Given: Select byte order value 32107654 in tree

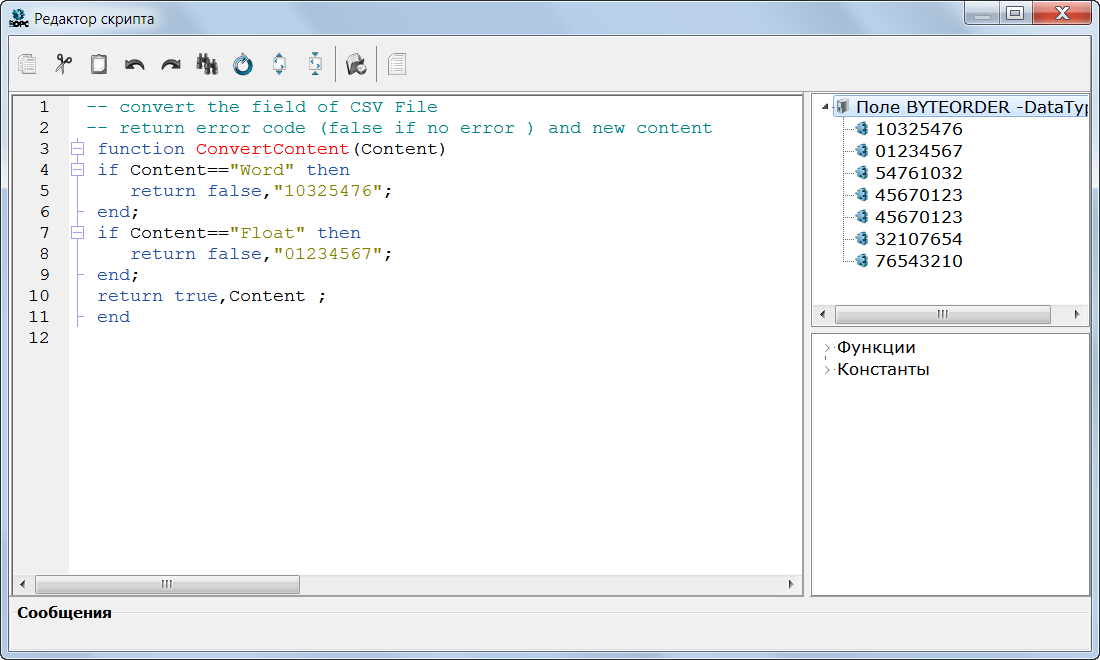Looking at the screenshot, I should [918, 239].
